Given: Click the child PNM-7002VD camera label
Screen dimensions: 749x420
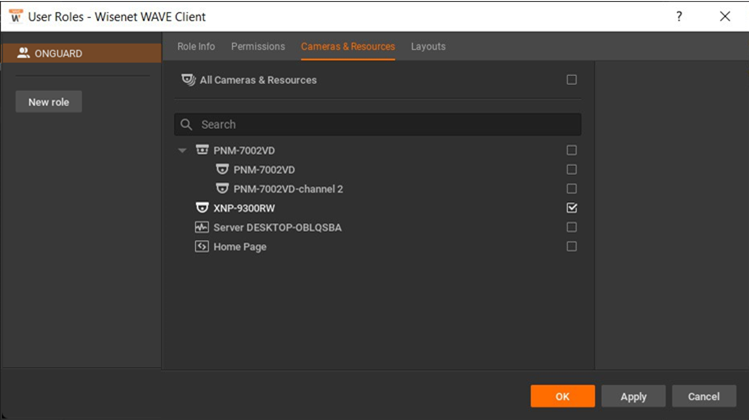Looking at the screenshot, I should tap(264, 170).
